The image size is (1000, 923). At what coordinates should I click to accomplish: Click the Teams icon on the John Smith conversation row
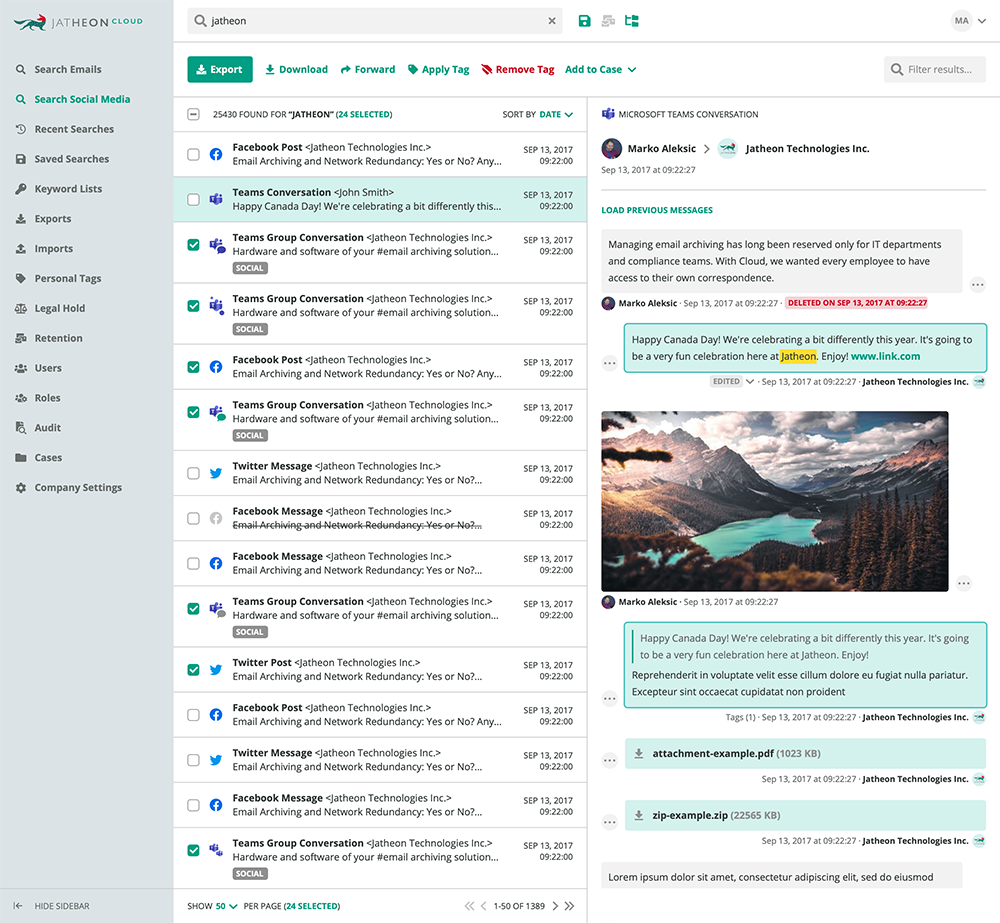pos(216,199)
